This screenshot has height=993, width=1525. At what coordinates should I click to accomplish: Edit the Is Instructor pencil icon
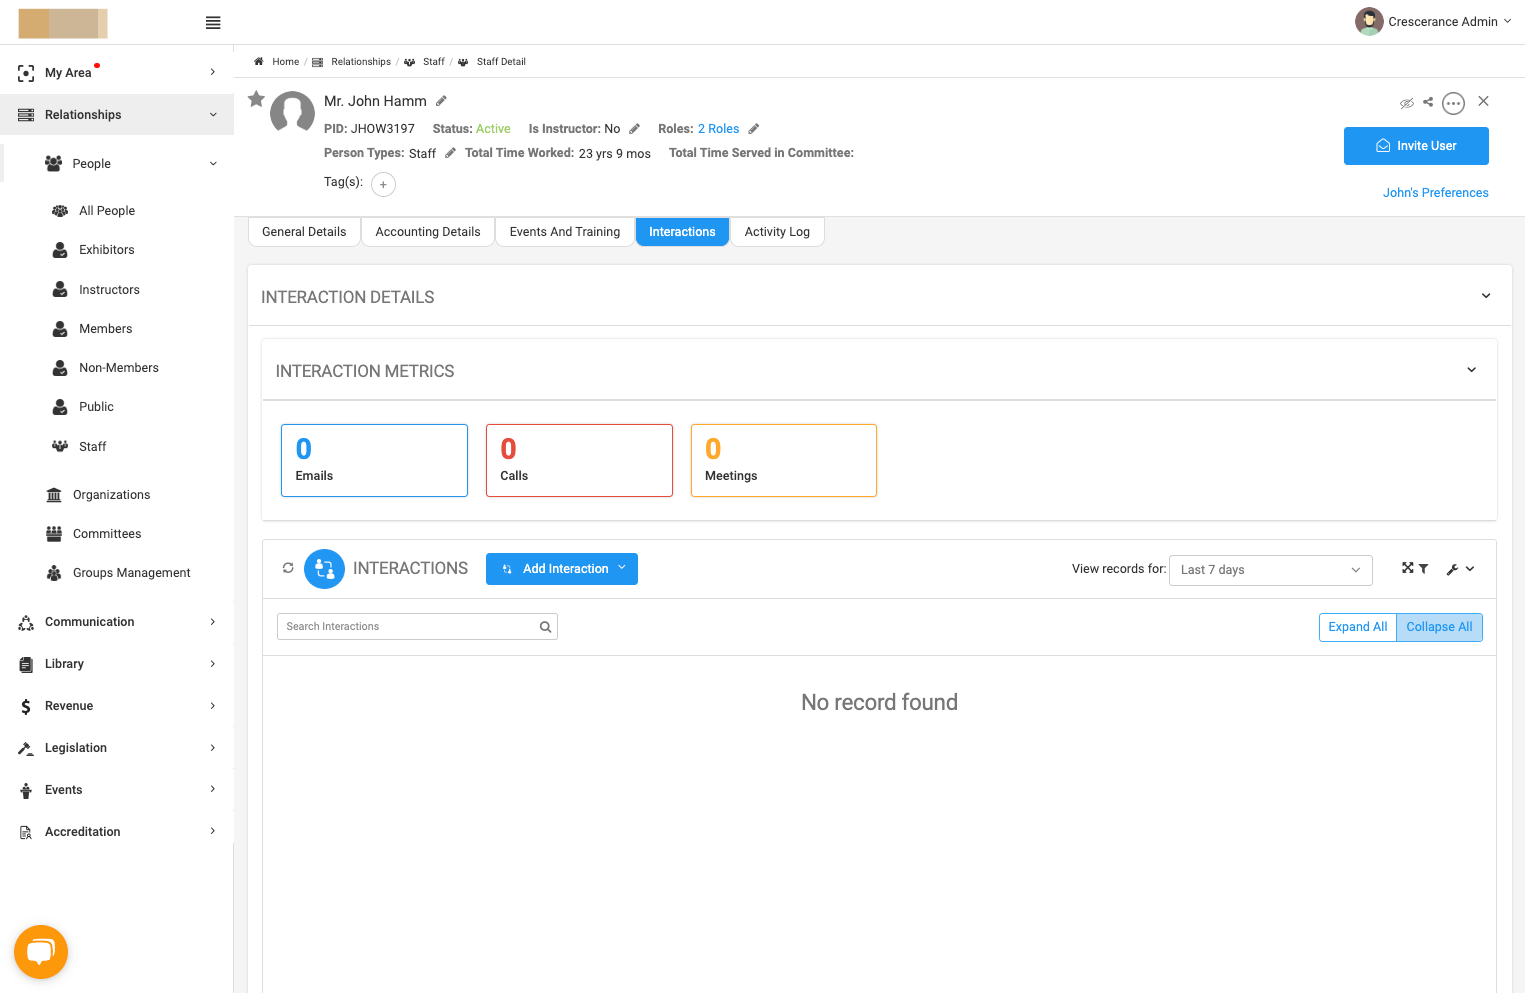point(634,129)
